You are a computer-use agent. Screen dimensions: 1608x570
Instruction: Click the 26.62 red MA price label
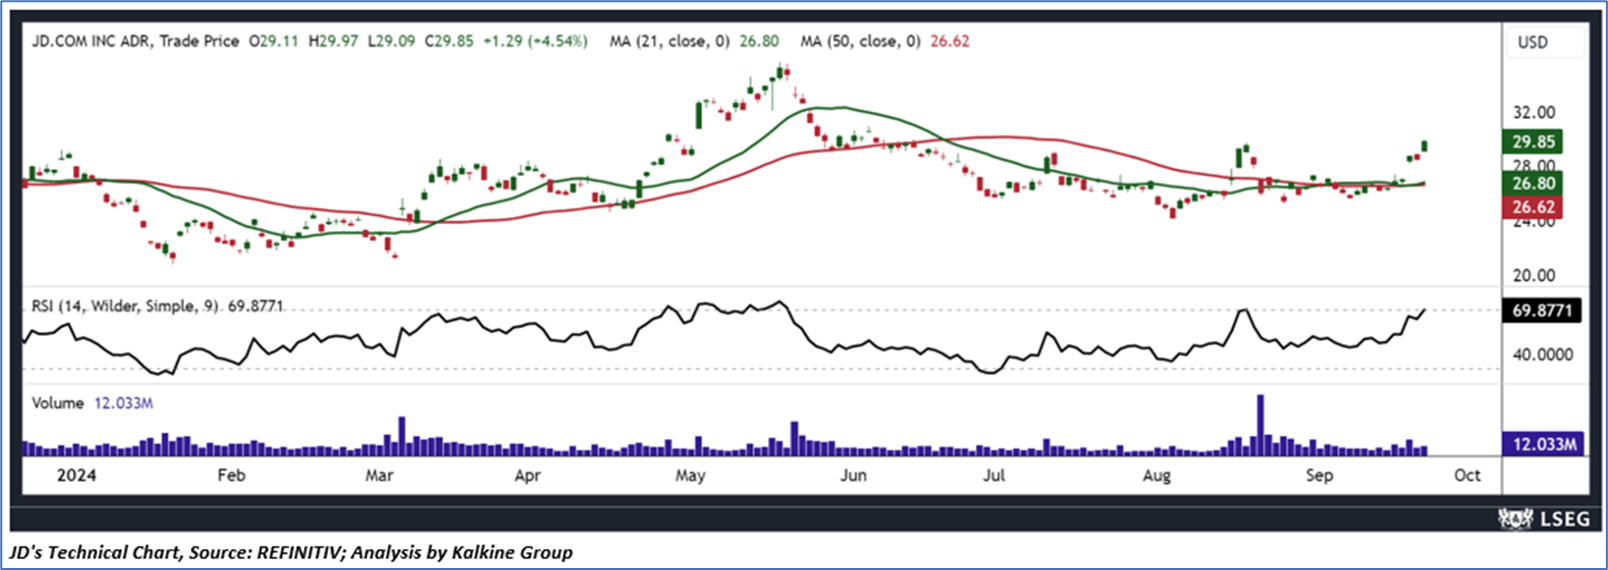tap(1533, 207)
